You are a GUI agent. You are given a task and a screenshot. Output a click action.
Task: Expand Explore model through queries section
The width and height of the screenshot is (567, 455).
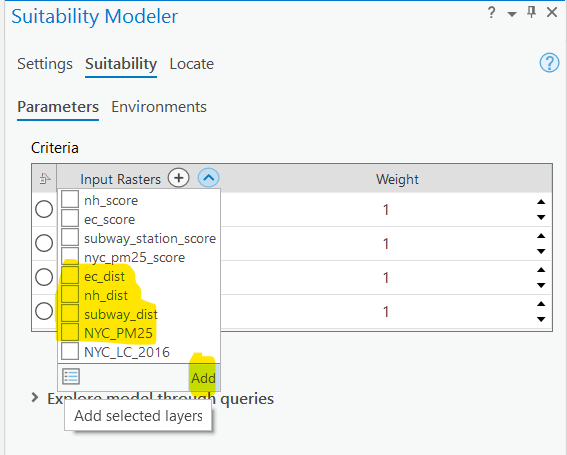[x=35, y=398]
